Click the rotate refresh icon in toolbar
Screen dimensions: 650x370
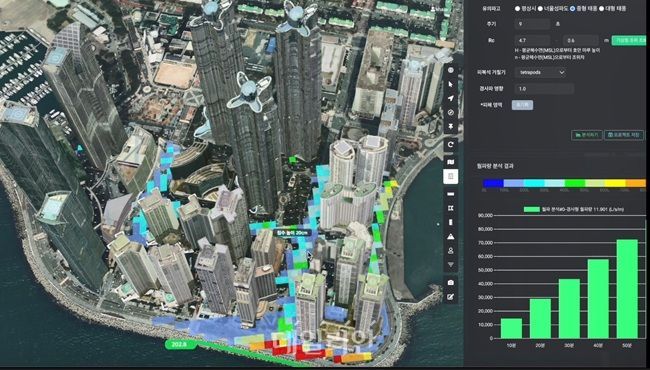tap(451, 145)
